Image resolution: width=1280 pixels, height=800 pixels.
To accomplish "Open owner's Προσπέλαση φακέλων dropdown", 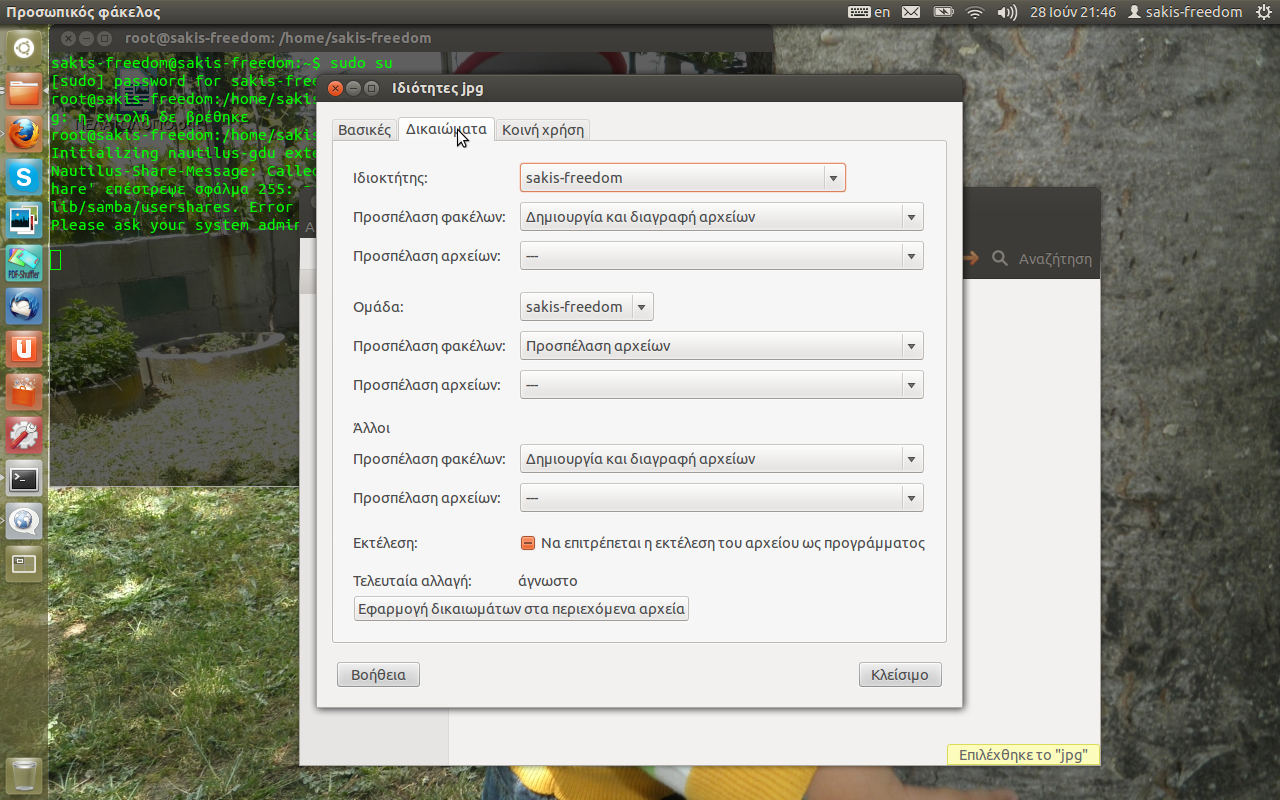I will point(721,217).
